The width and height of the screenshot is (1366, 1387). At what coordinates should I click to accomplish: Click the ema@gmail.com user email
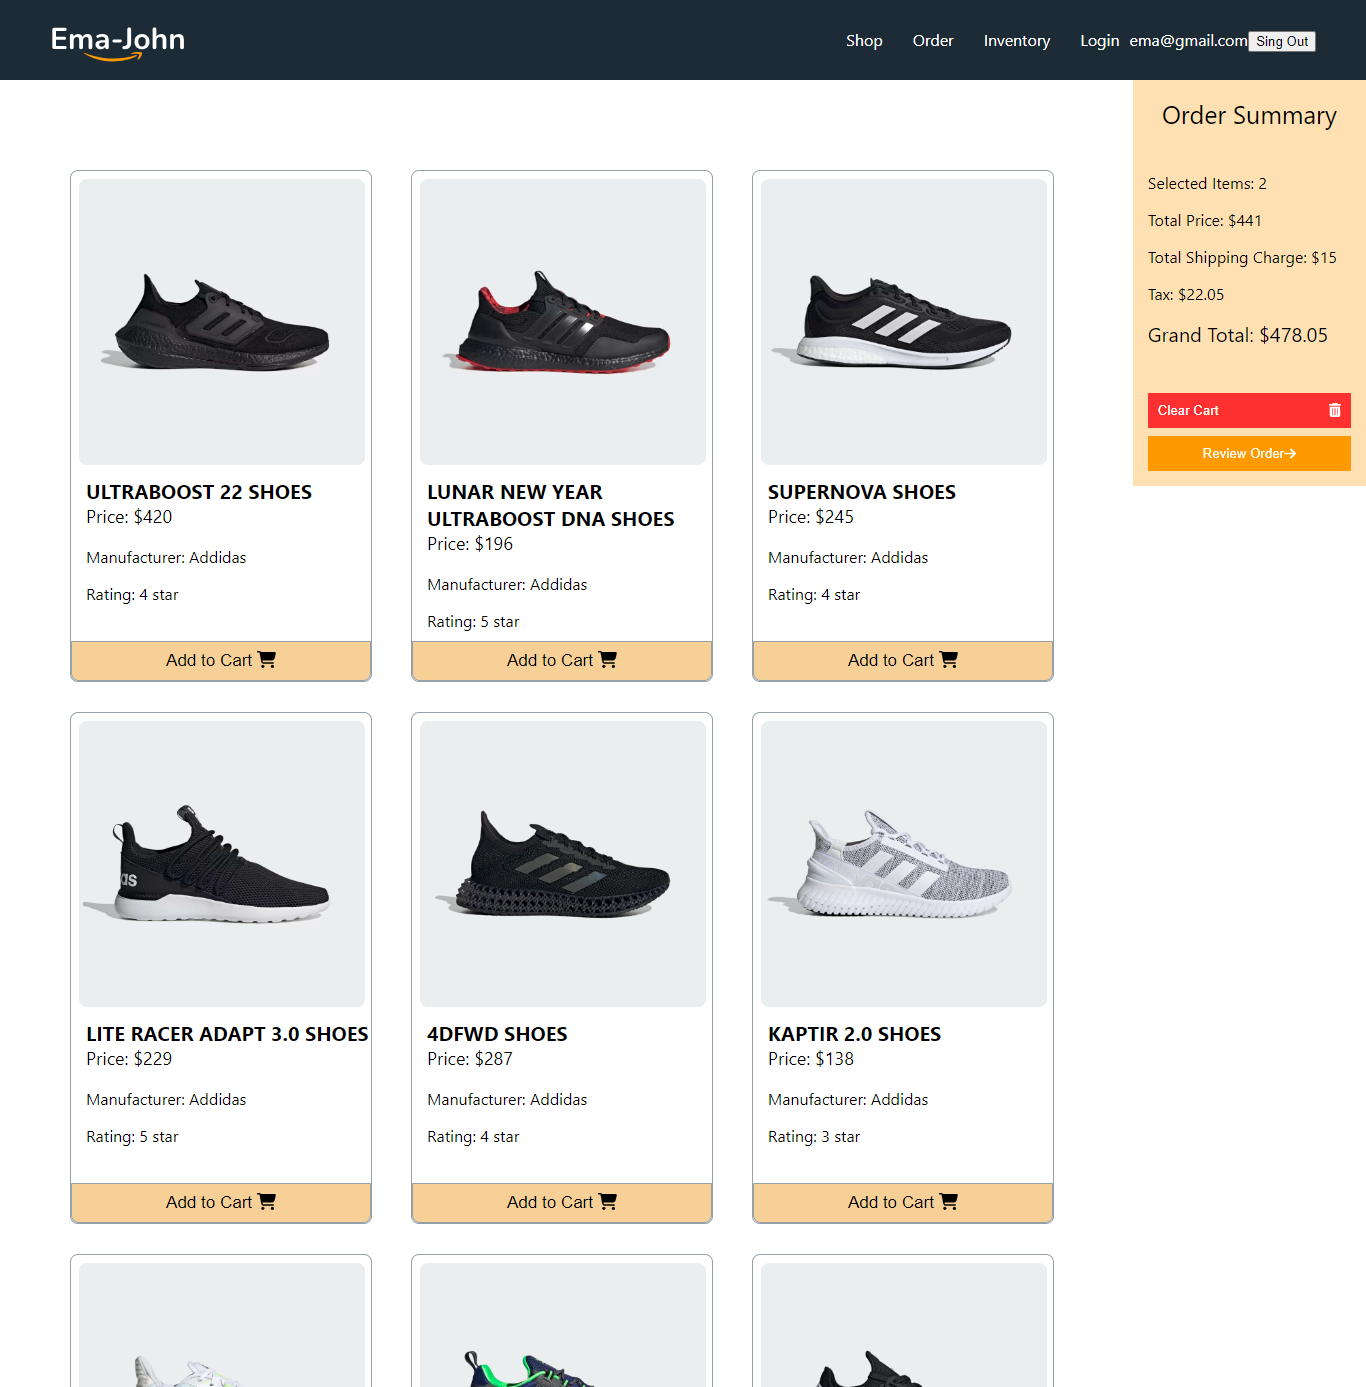pos(1188,41)
